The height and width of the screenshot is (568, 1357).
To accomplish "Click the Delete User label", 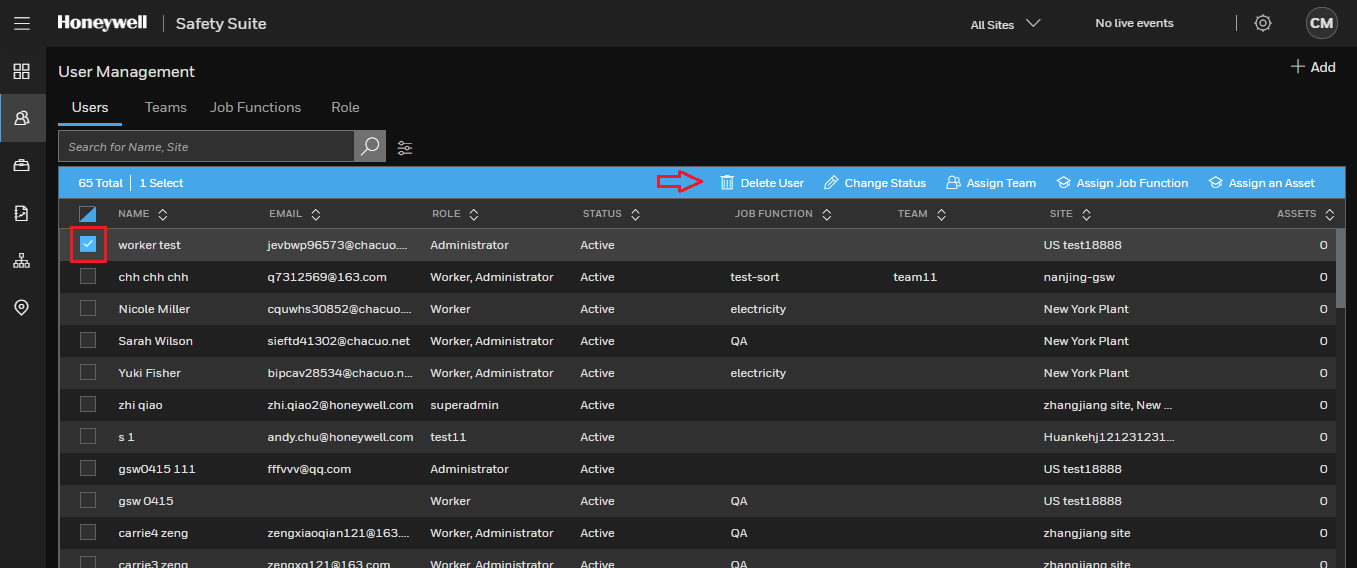I will pyautogui.click(x=772, y=183).
